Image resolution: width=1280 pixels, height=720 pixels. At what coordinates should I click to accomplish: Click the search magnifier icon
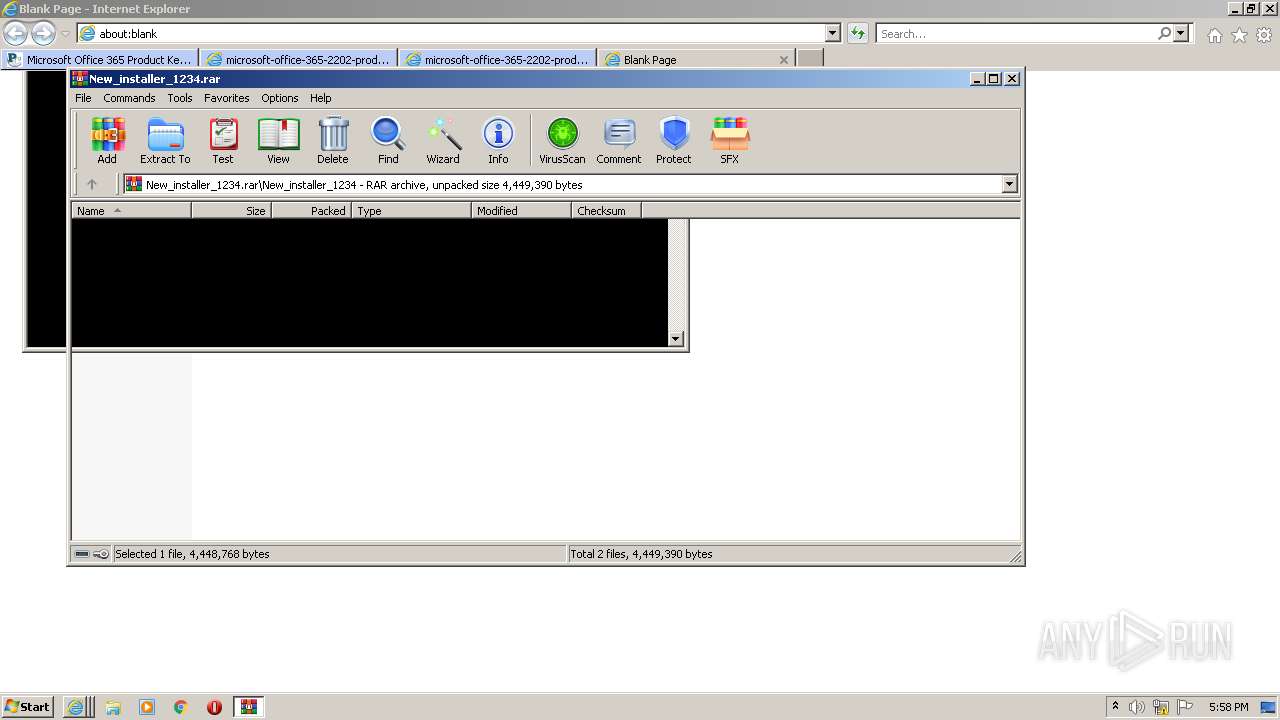(1164, 34)
